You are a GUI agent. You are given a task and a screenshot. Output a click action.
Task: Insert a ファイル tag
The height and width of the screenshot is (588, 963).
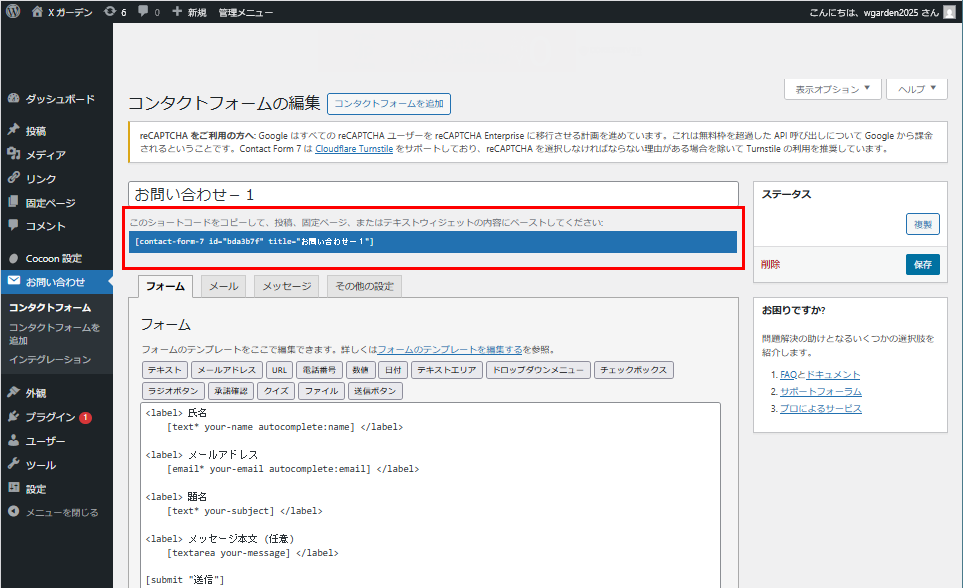tap(321, 391)
